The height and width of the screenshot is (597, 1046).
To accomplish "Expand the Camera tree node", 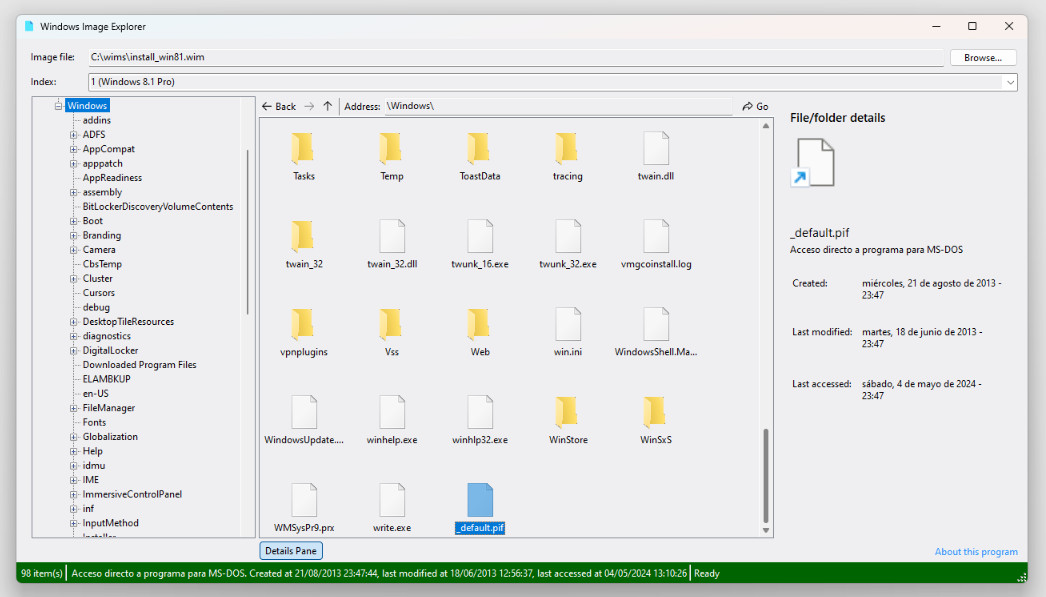I will click(73, 249).
